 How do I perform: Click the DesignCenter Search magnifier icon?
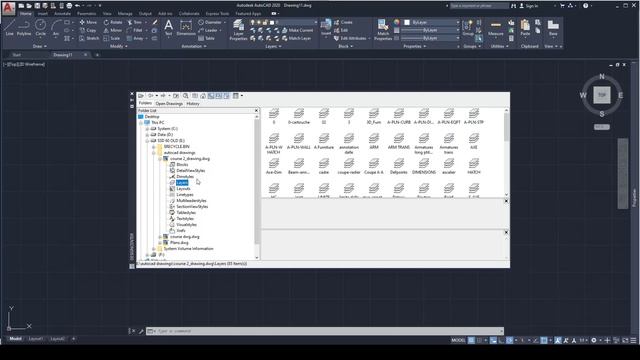186,96
